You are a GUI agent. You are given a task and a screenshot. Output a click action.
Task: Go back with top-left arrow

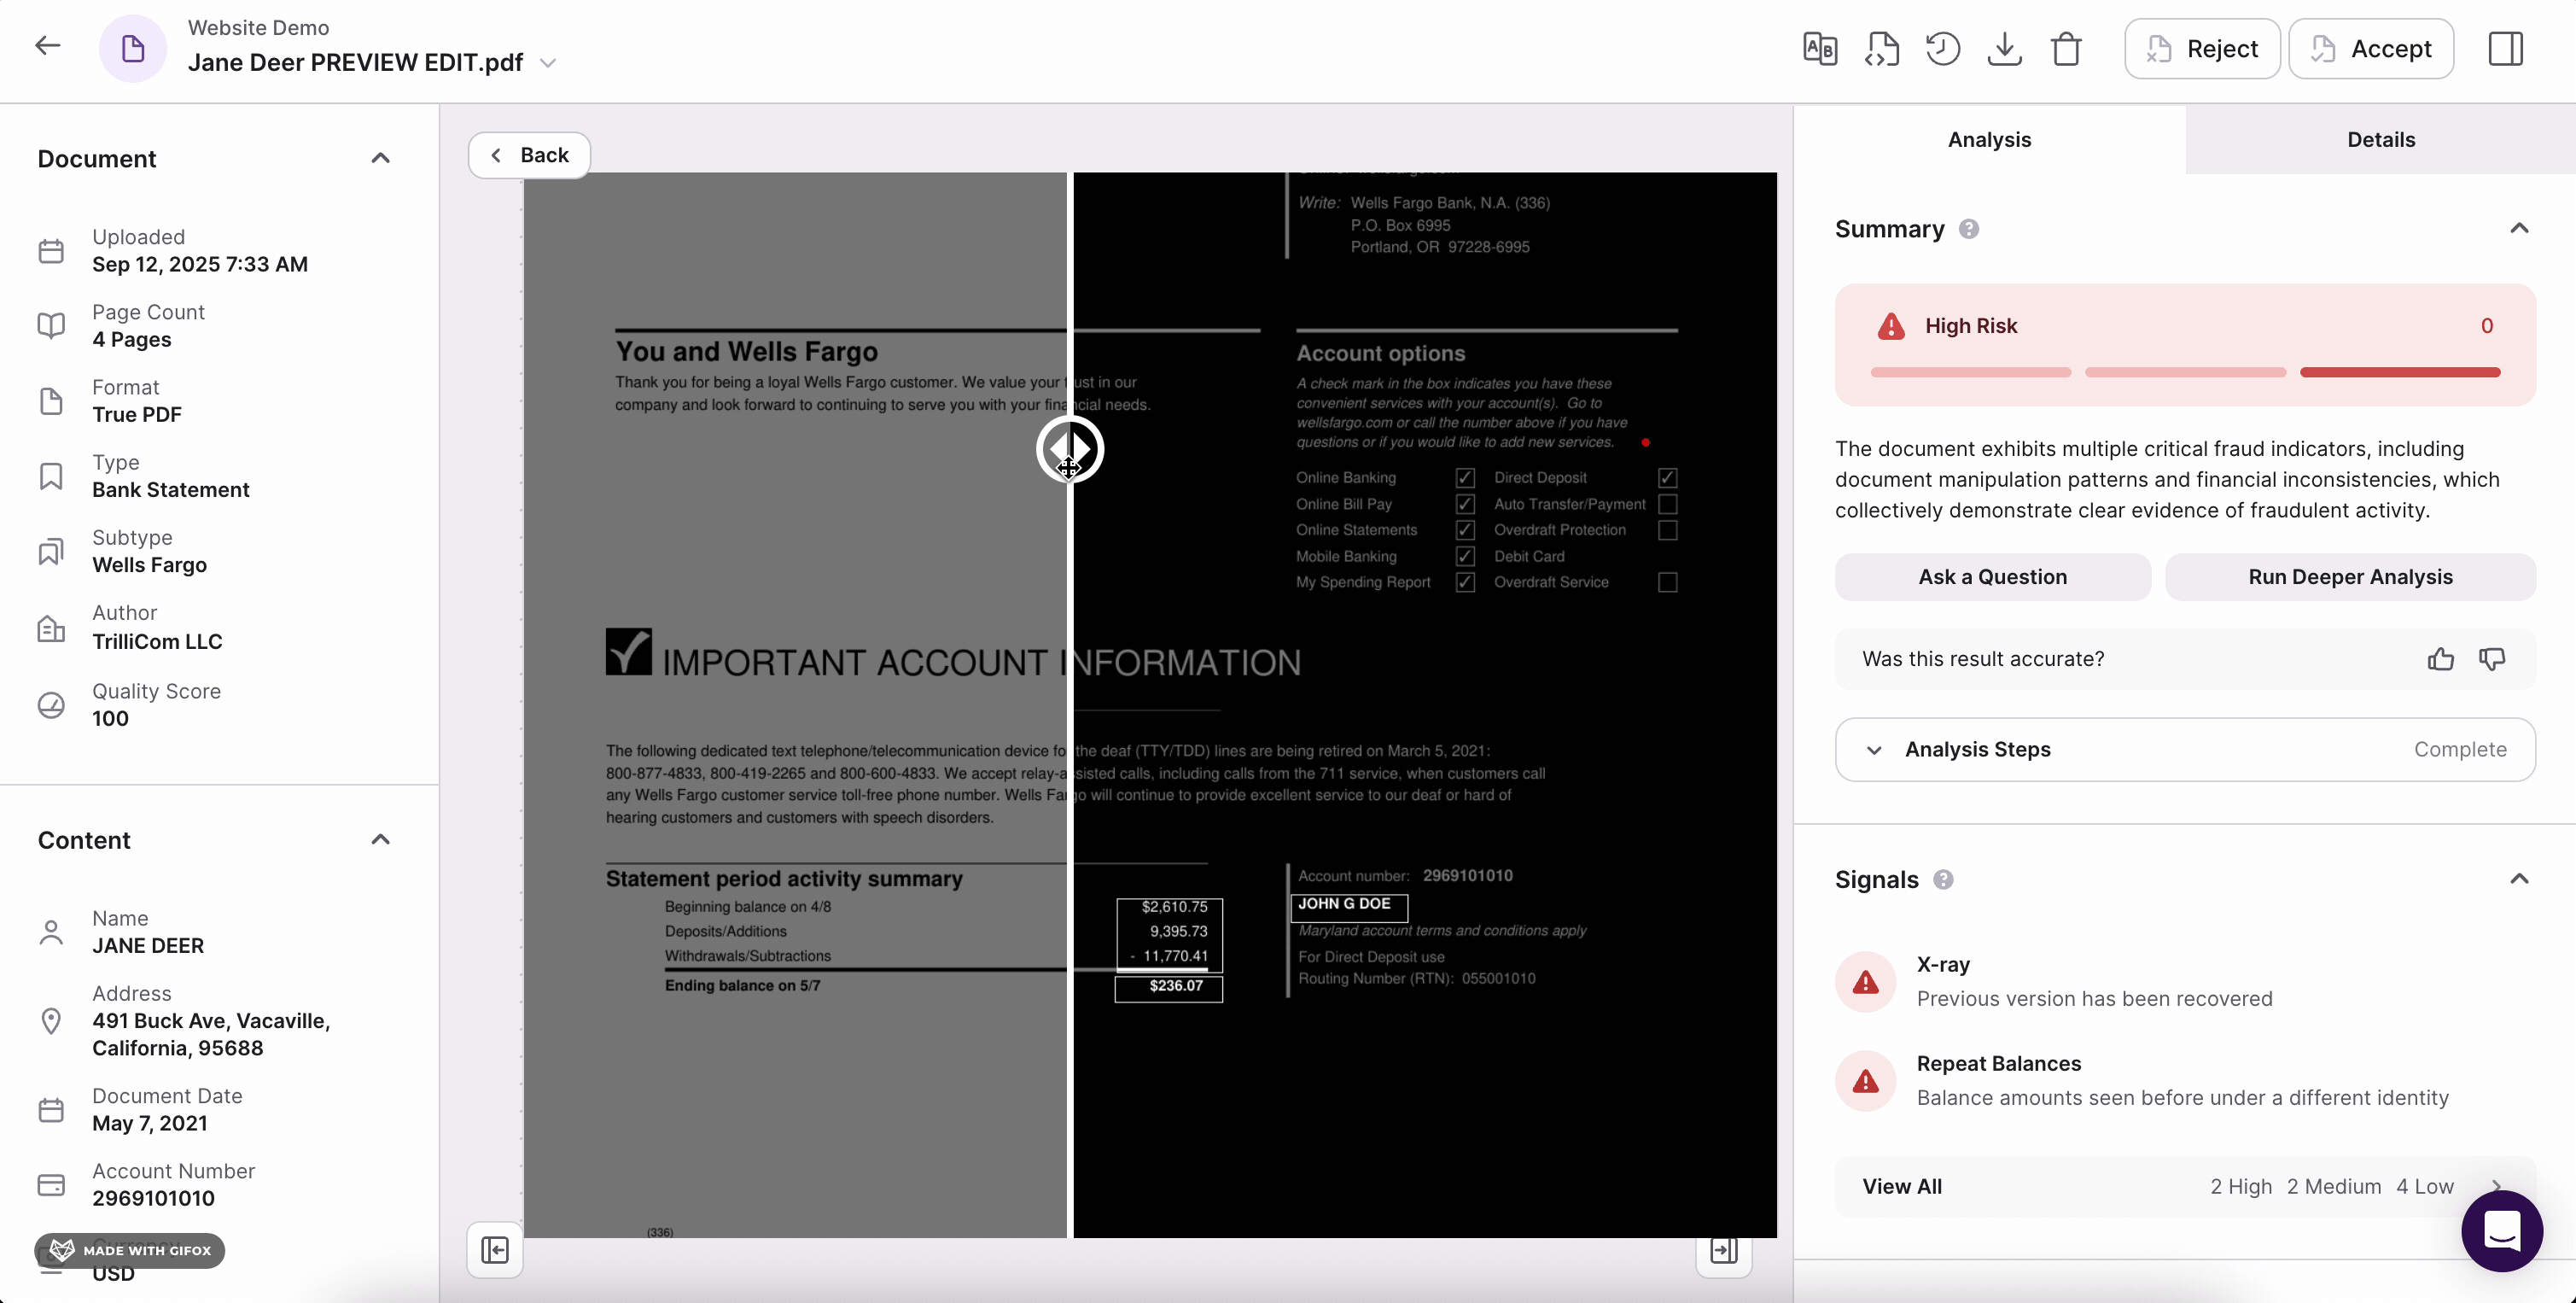(47, 46)
